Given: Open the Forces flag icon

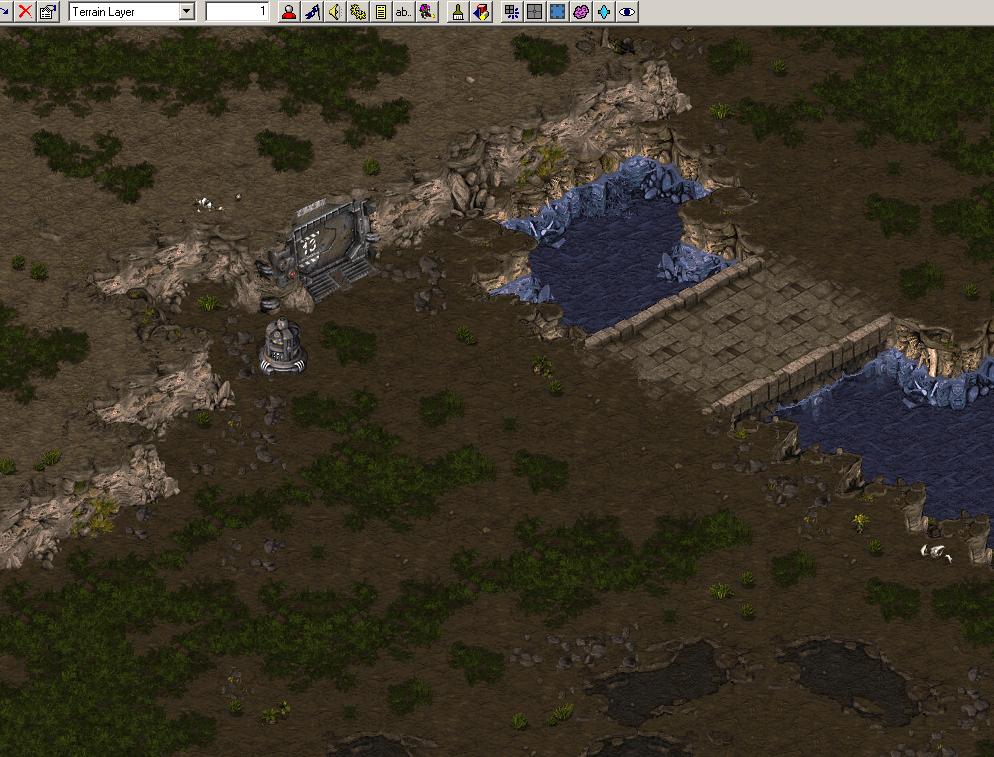Looking at the screenshot, I should coord(312,12).
